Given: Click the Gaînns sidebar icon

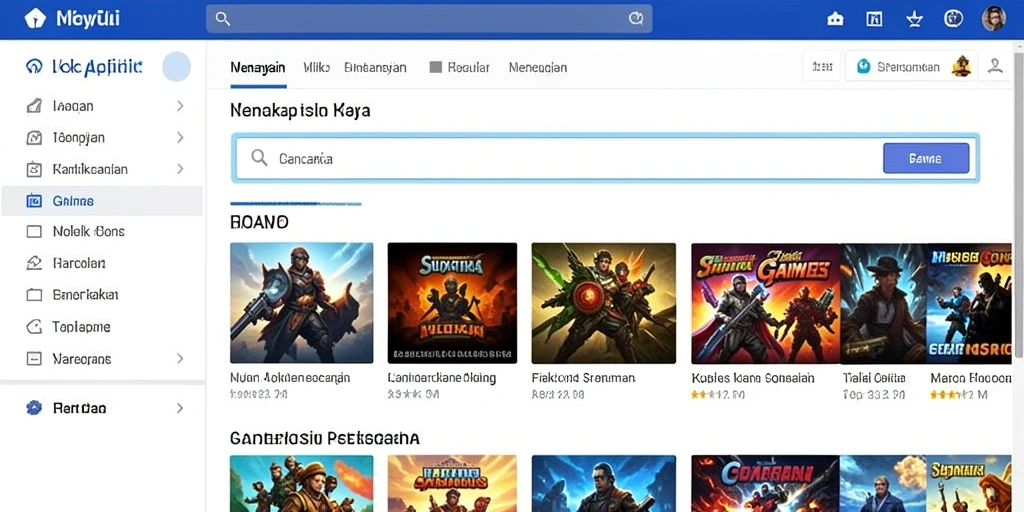Looking at the screenshot, I should [34, 201].
